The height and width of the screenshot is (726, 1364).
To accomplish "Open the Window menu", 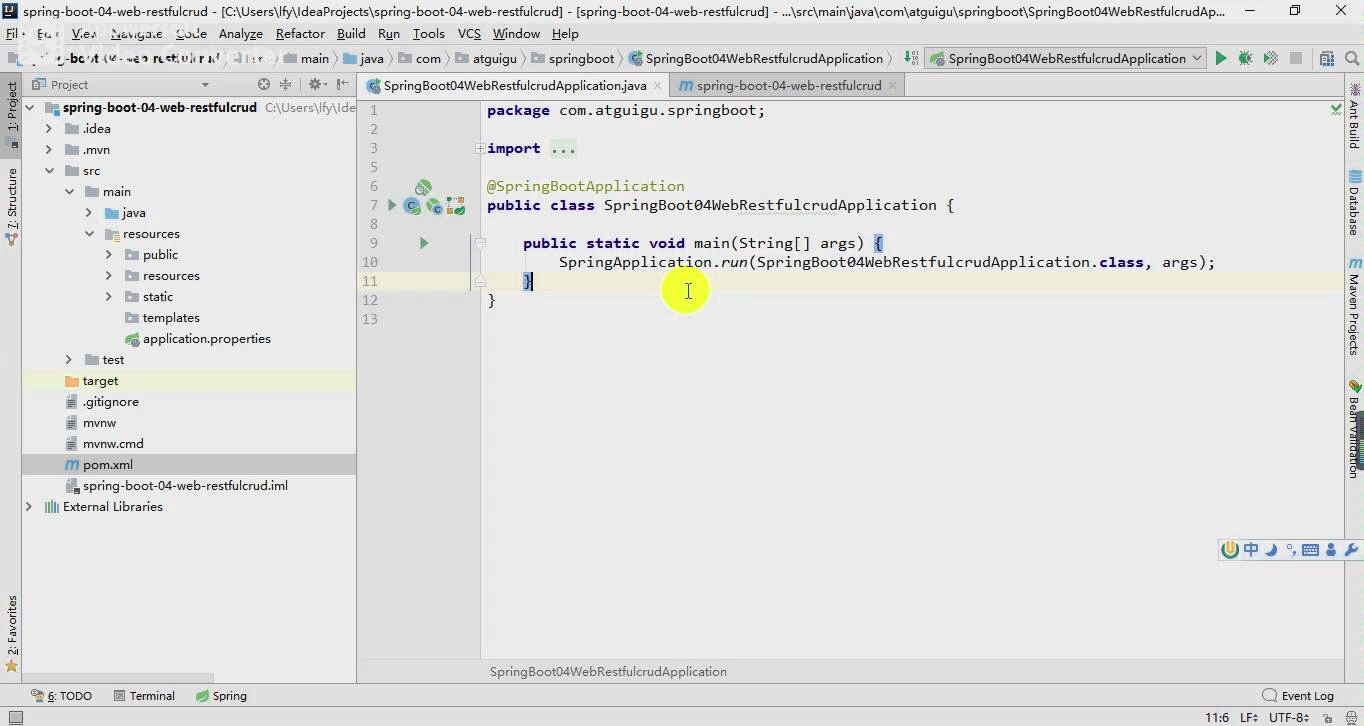I will 516,33.
